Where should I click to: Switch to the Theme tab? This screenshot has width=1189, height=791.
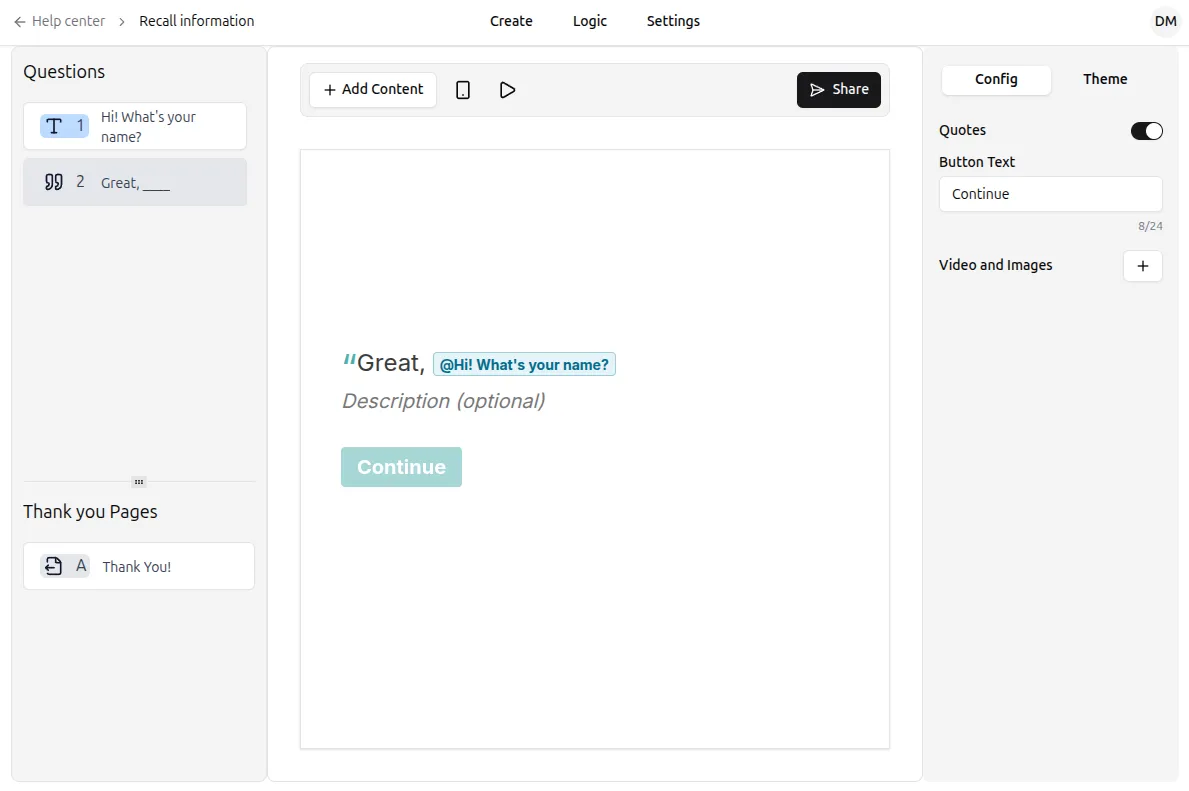point(1104,79)
